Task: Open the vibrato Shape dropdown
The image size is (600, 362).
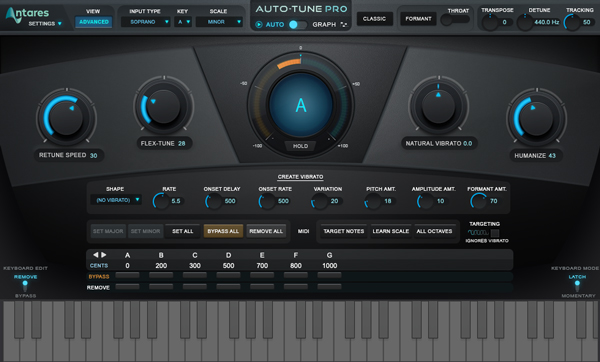Action: point(116,200)
